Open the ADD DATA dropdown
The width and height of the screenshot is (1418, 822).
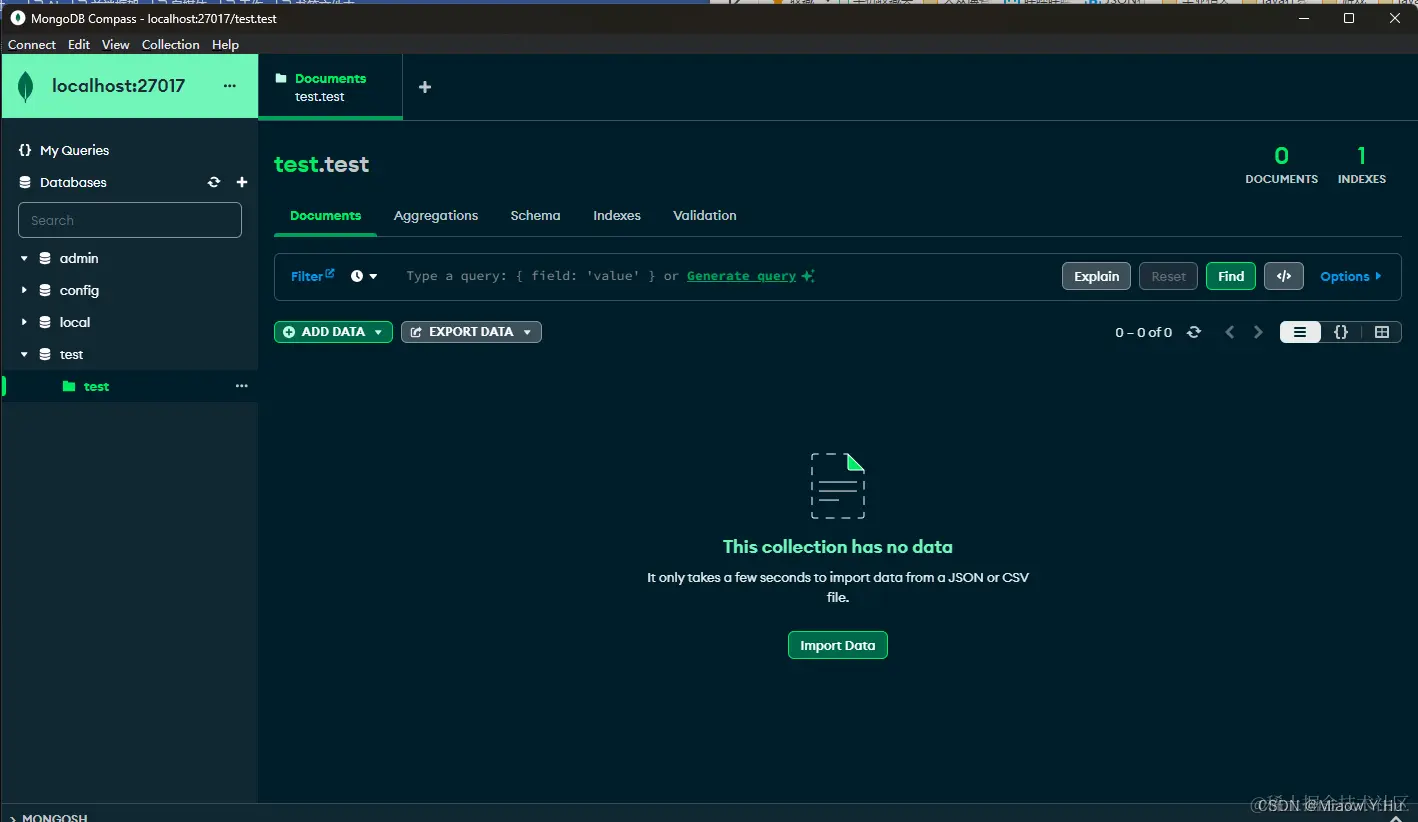tap(333, 332)
